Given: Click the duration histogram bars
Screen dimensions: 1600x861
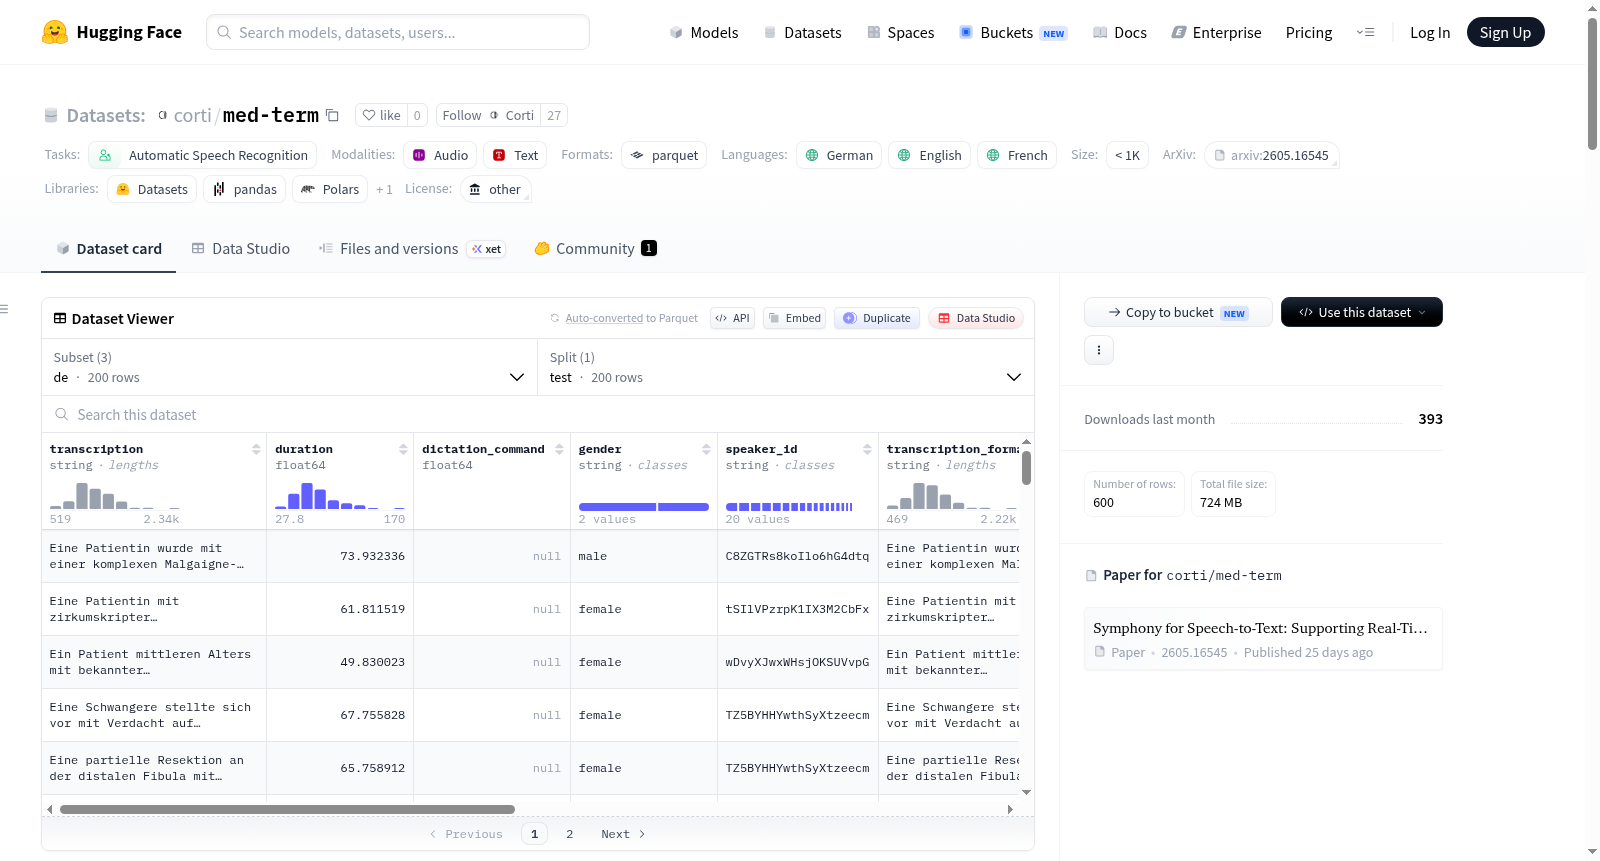Looking at the screenshot, I should click(340, 497).
